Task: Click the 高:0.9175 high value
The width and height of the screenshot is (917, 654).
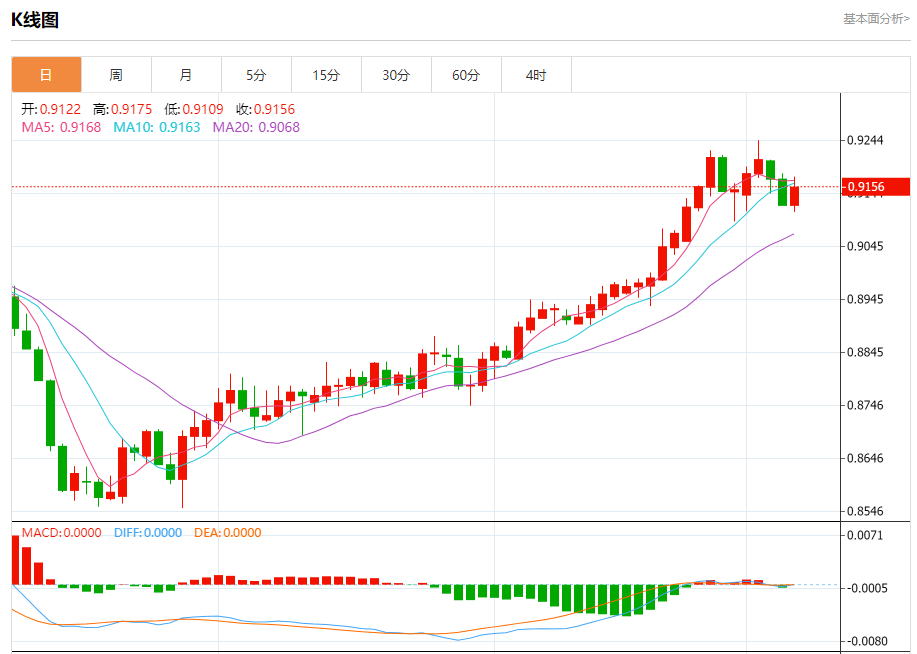Action: click(123, 109)
